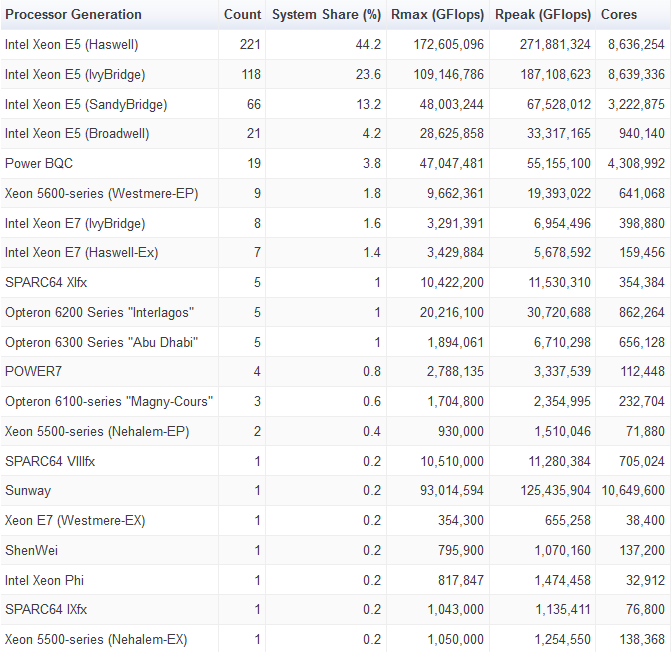Click the ShenWei cores value 137,200
The image size is (672, 652).
(642, 550)
